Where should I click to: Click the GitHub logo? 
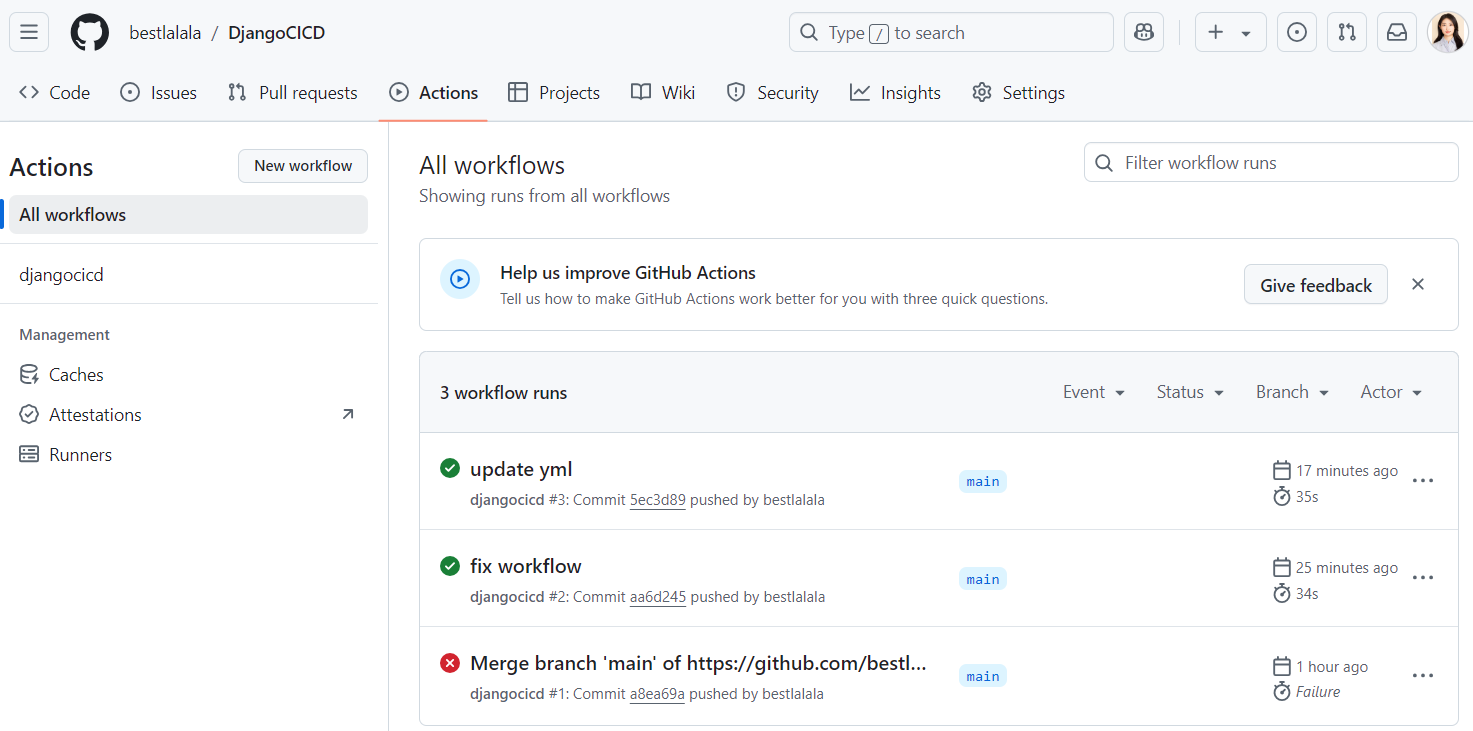(89, 33)
